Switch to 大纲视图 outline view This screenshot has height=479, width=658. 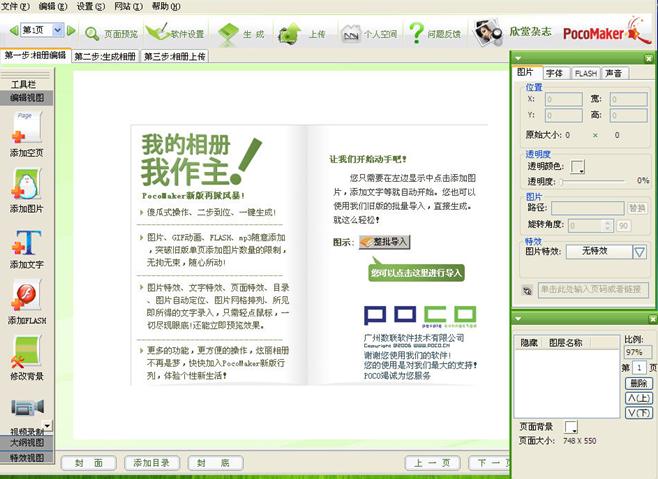pyautogui.click(x=27, y=442)
